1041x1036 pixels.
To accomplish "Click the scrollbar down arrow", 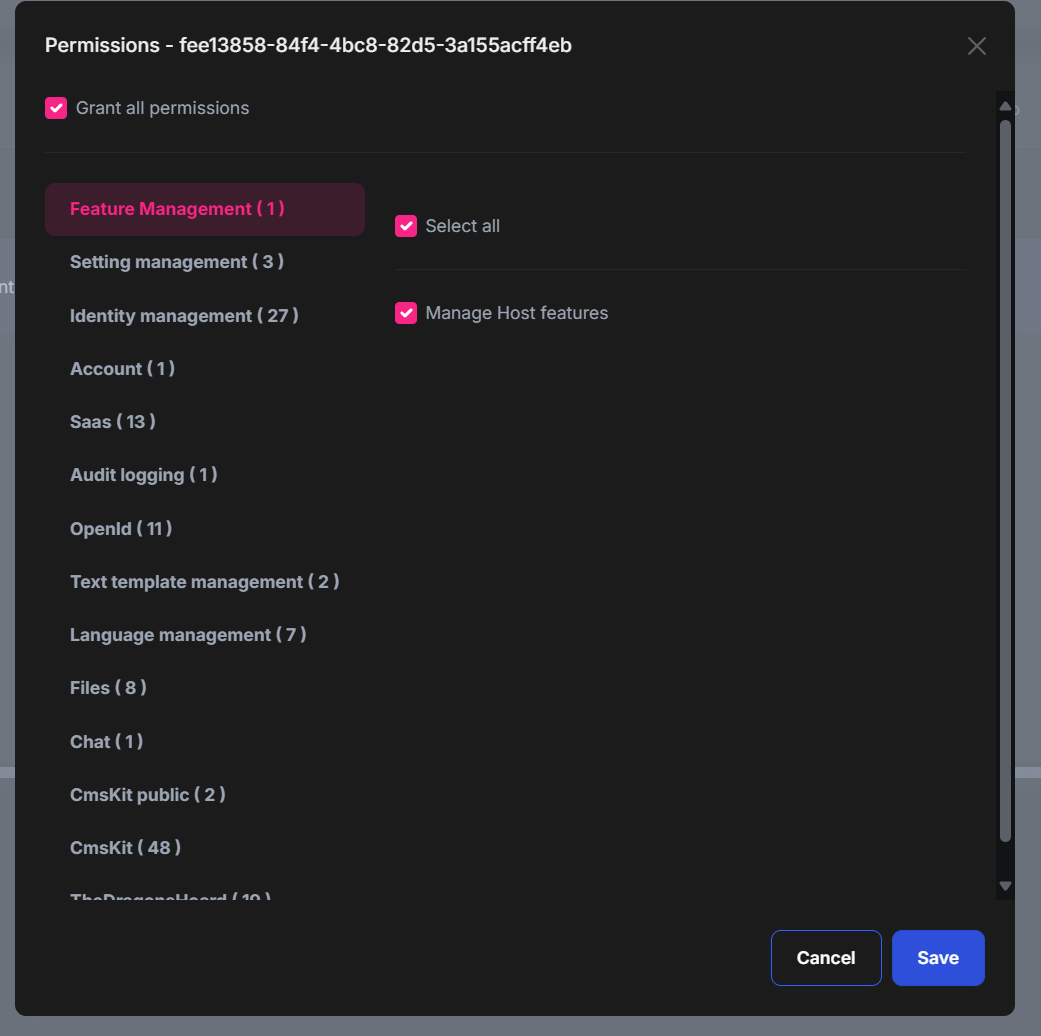I will pyautogui.click(x=1006, y=885).
